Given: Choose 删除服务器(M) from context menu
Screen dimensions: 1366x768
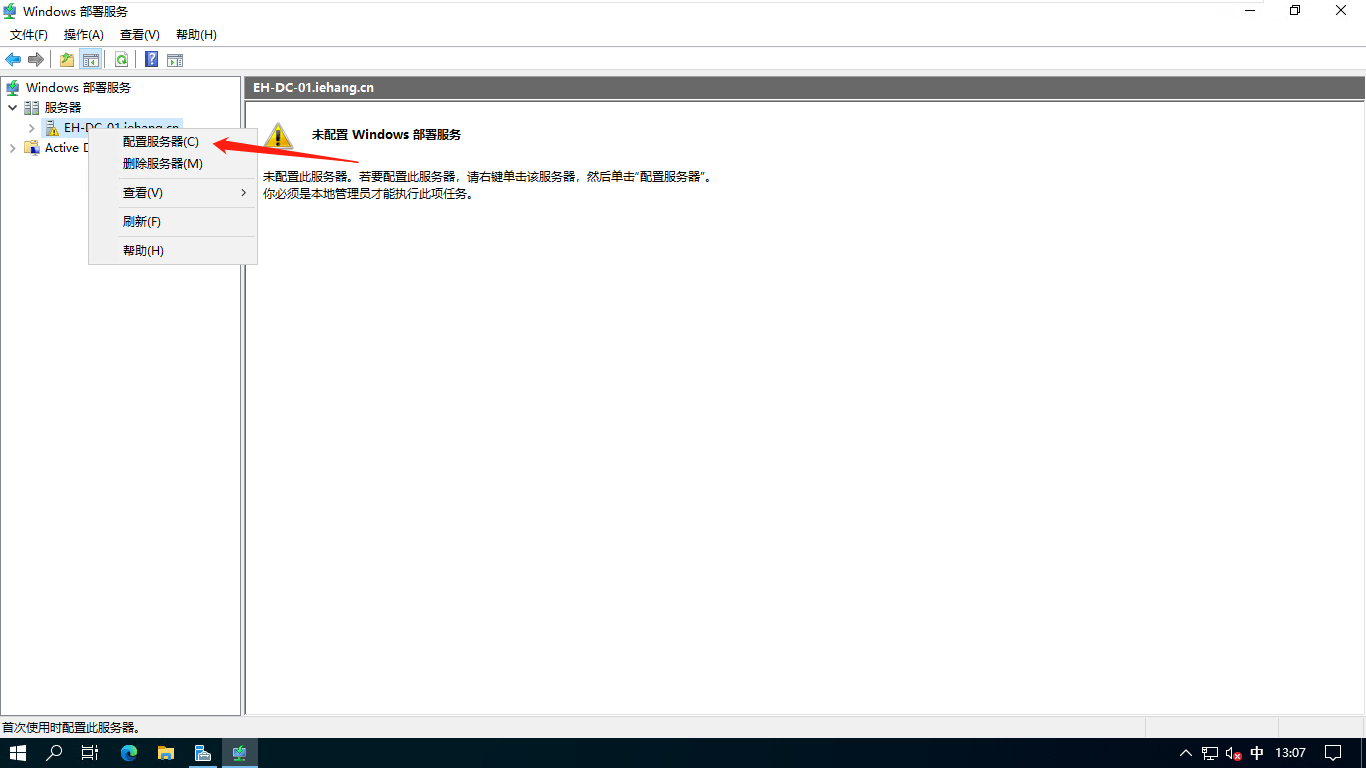Looking at the screenshot, I should point(162,164).
